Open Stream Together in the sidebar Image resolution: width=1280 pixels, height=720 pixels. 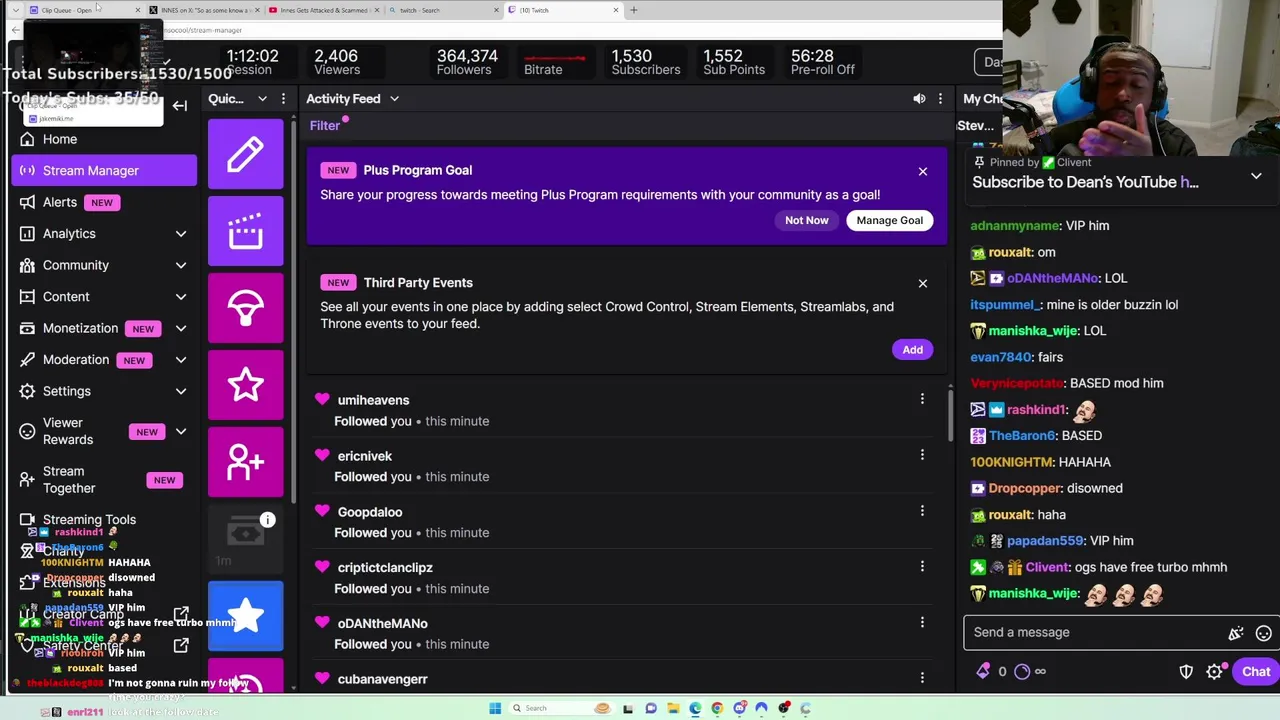pyautogui.click(x=104, y=480)
